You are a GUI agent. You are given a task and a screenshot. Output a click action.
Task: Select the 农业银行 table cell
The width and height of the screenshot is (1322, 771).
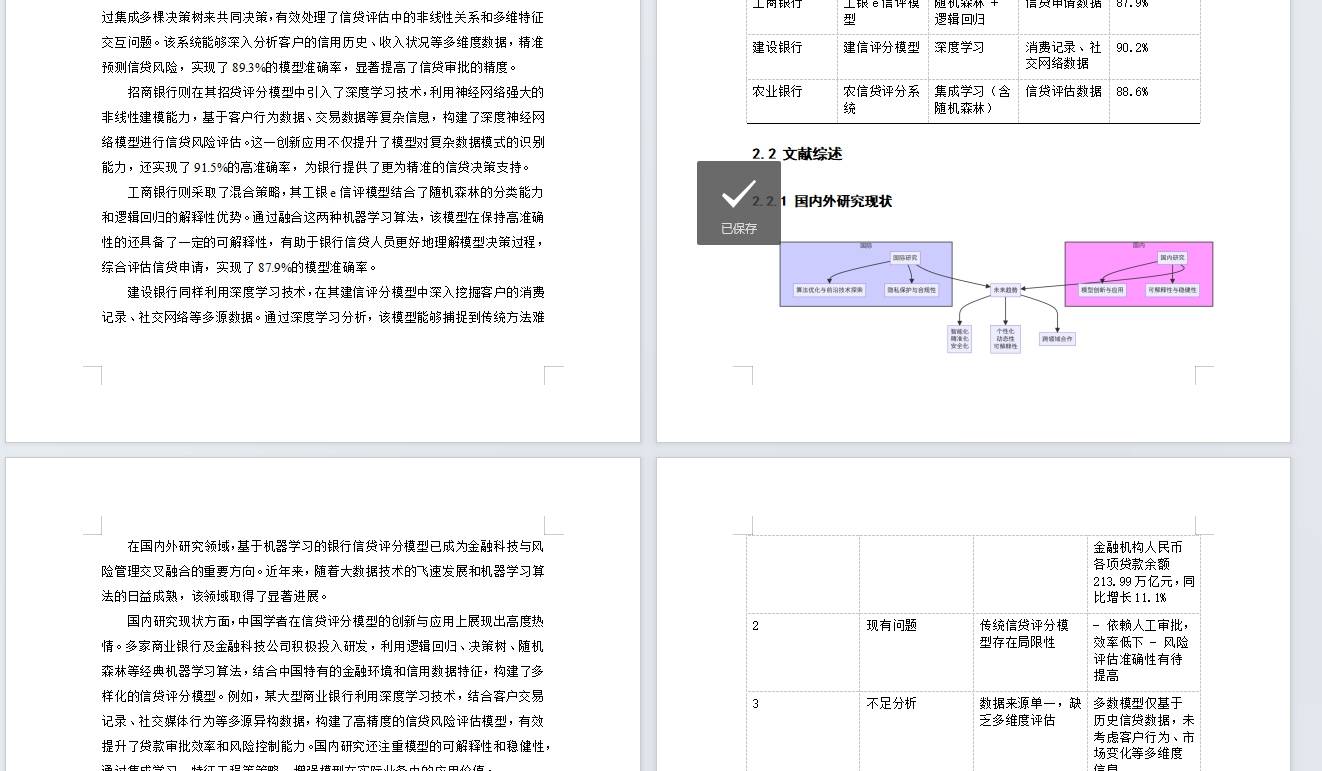(x=791, y=100)
